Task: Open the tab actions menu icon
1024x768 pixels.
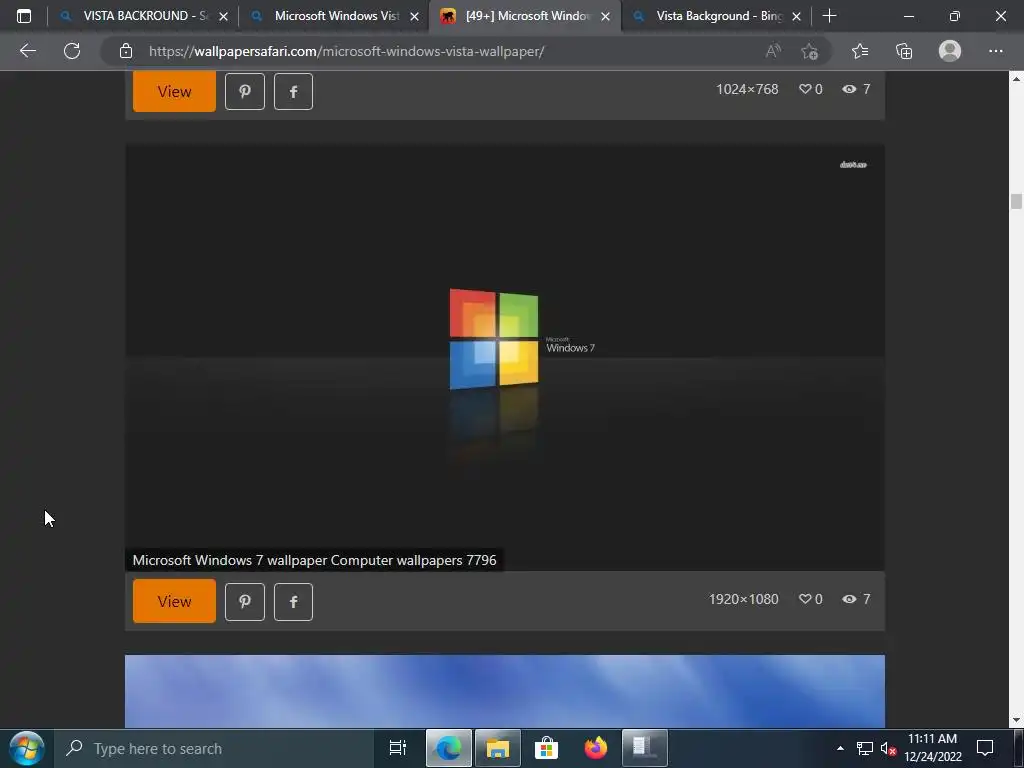Action: coord(24,16)
